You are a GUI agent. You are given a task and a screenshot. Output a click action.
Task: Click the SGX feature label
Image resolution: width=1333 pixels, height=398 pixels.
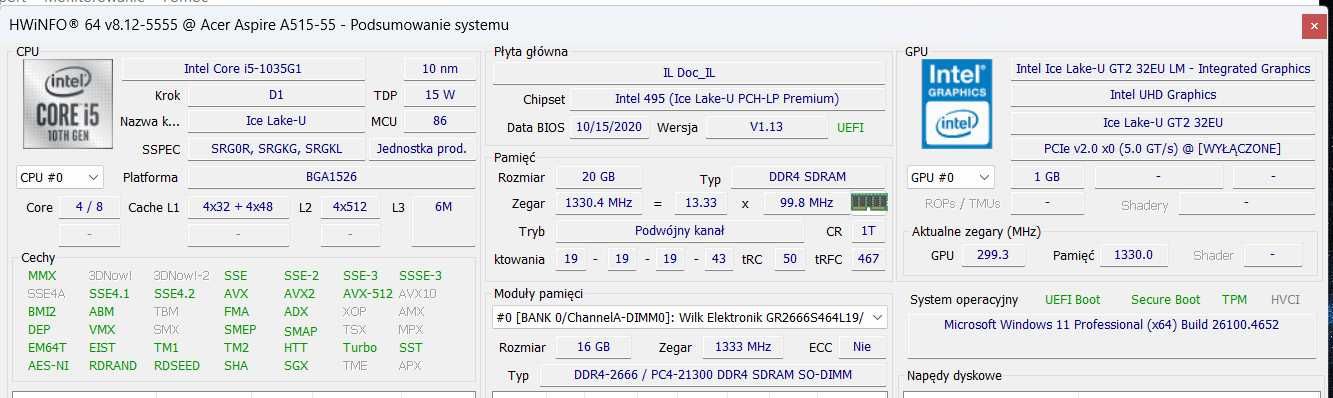(x=296, y=366)
